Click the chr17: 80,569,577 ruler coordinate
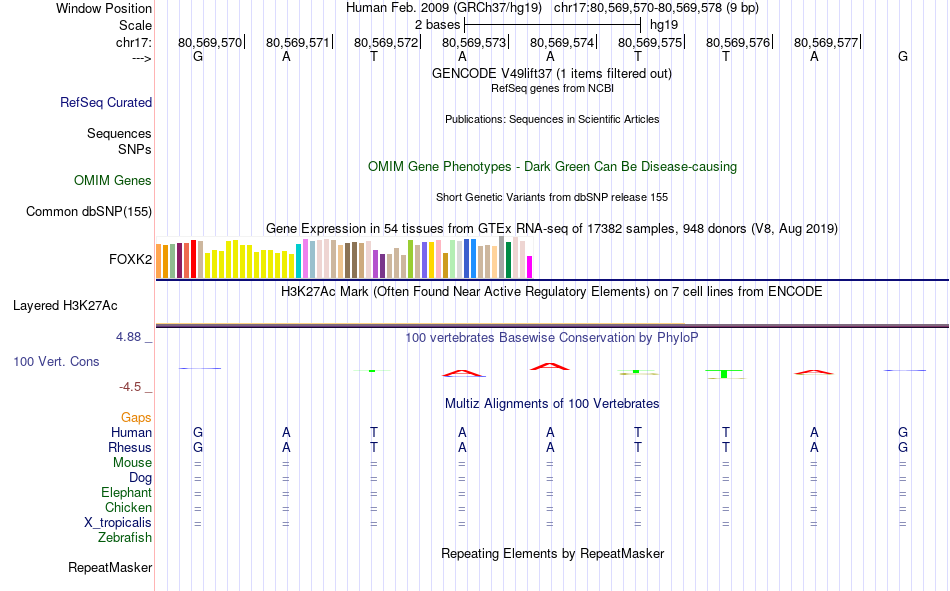This screenshot has width=950, height=591. tap(826, 42)
